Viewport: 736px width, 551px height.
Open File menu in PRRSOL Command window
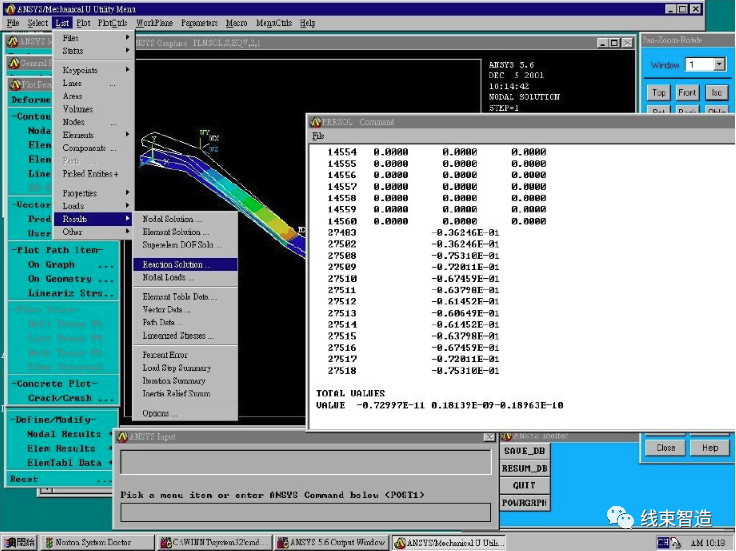tap(318, 136)
